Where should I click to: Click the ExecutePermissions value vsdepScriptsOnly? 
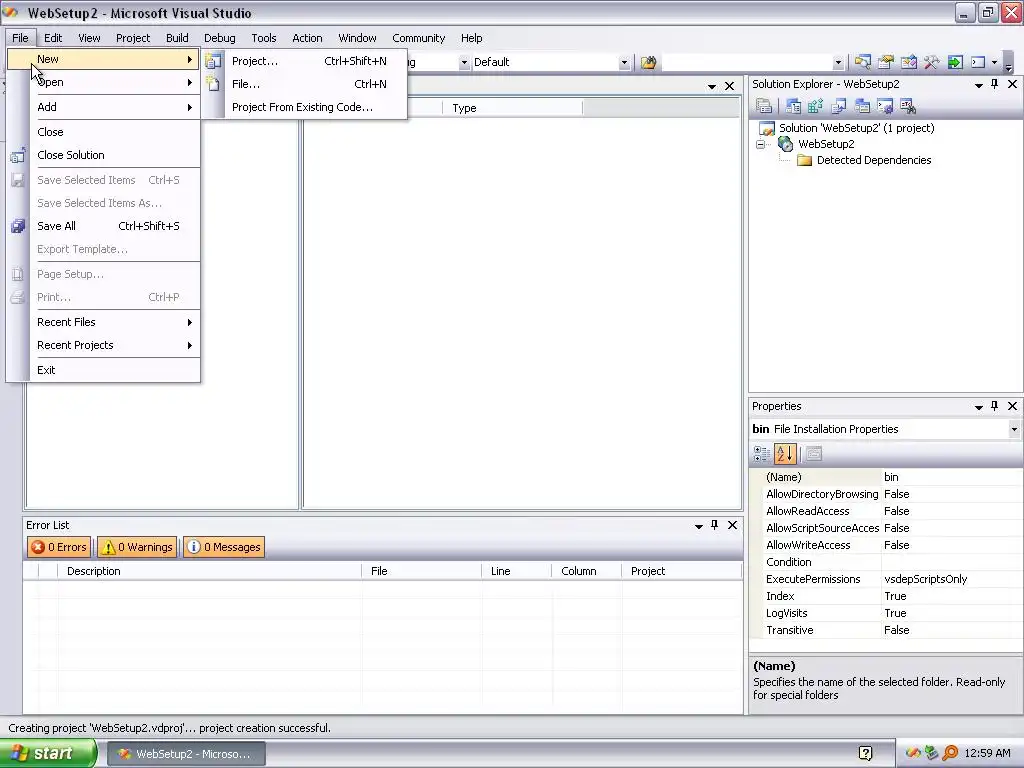[925, 579]
